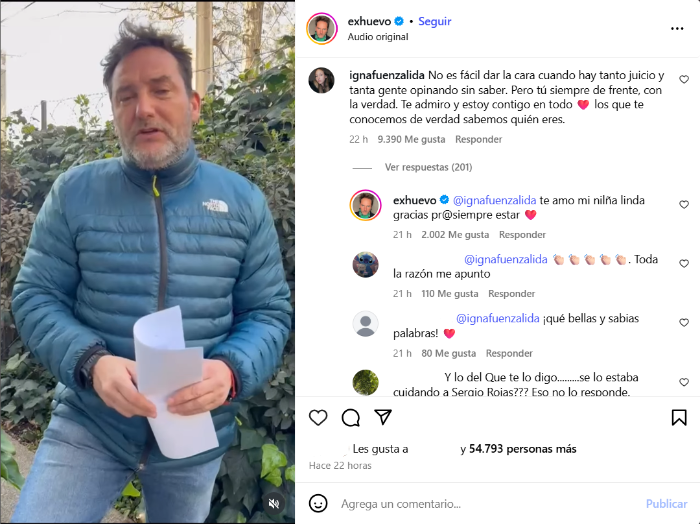
Task: Unmute the video using the speaker icon
Action: [274, 504]
